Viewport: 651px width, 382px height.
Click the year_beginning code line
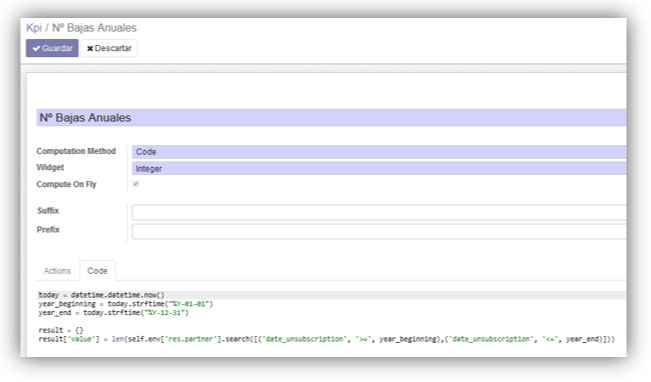click(126, 304)
